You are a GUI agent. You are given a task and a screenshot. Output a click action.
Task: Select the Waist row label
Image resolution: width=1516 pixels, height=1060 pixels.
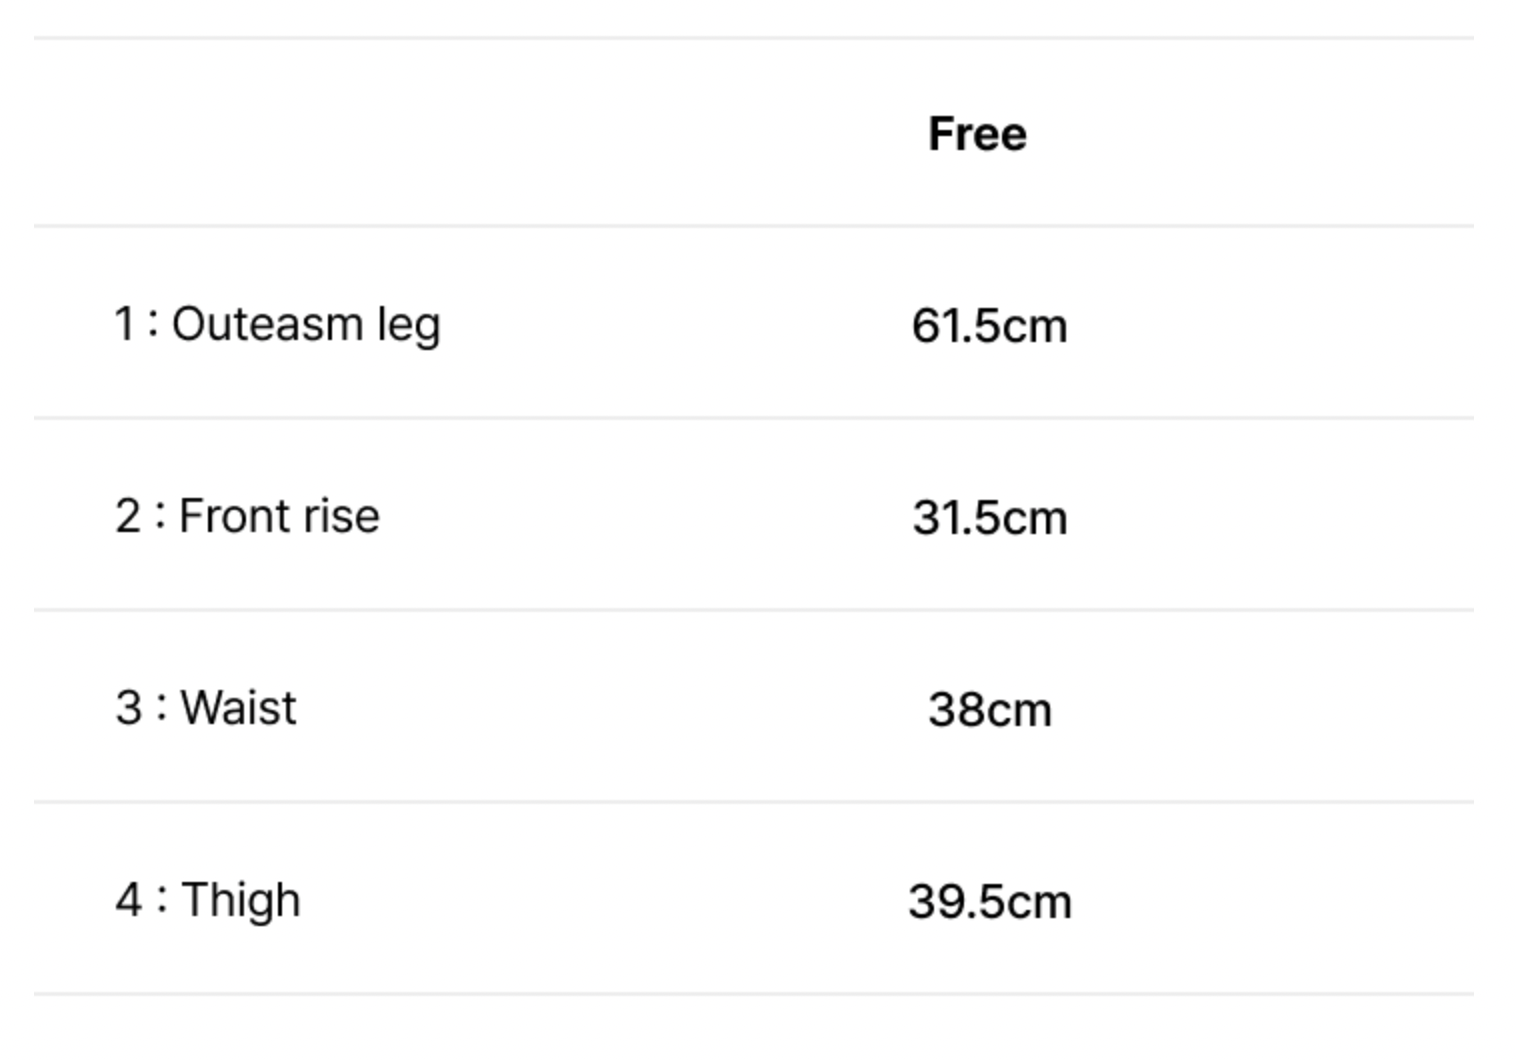pyautogui.click(x=206, y=708)
